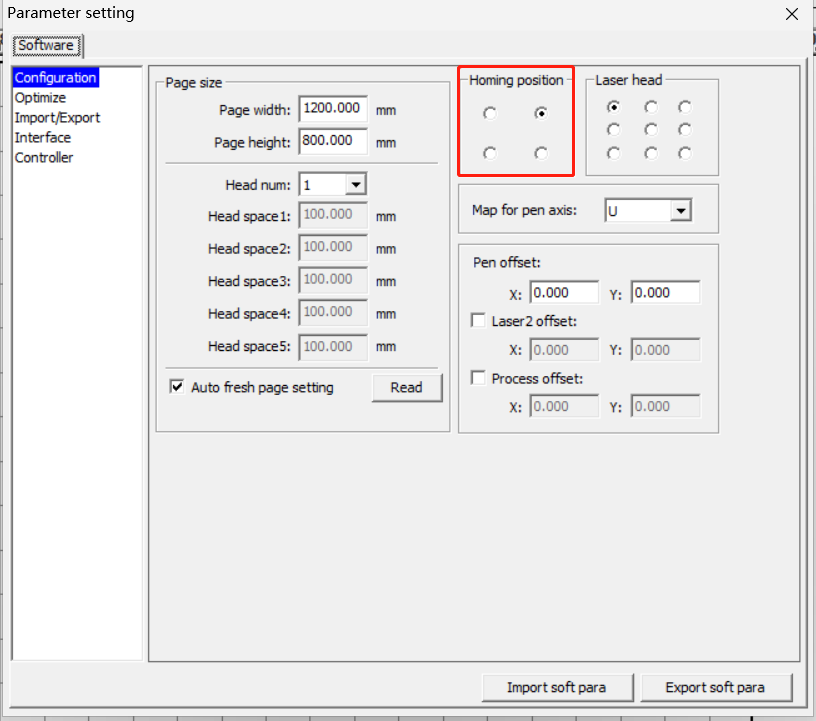Select top-left Laser head radio
Image resolution: width=816 pixels, height=721 pixels.
(614, 107)
